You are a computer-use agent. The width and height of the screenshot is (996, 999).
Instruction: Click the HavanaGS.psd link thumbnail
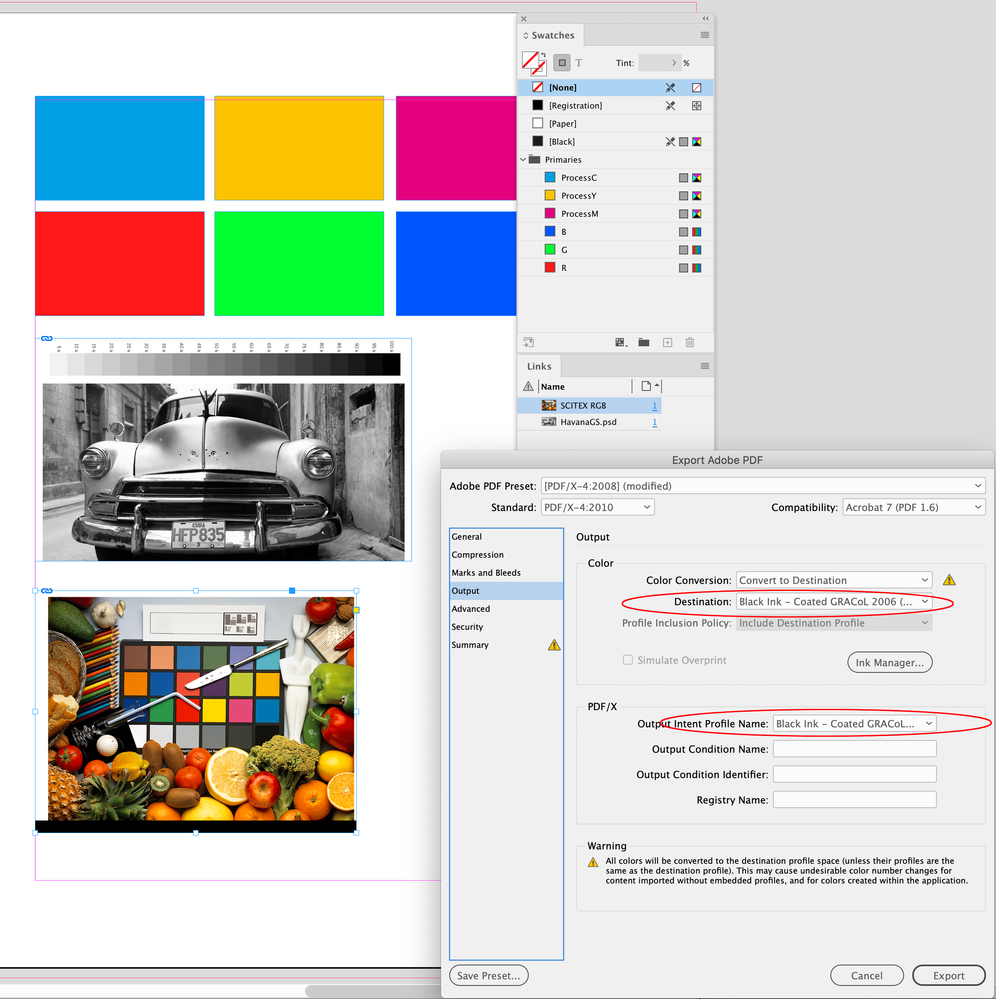[x=548, y=422]
